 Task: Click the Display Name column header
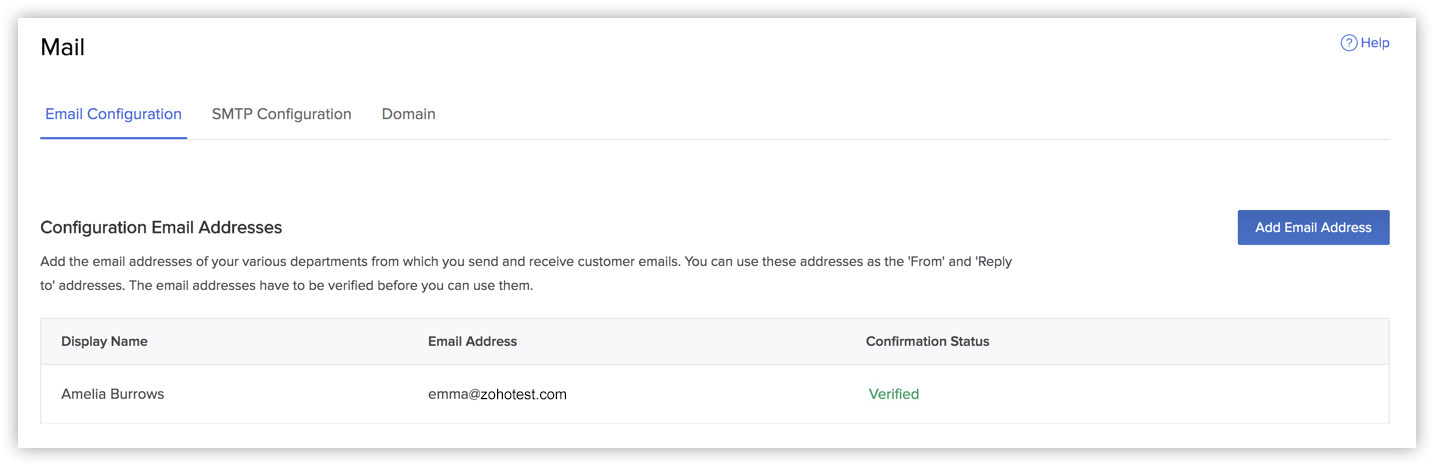[x=104, y=341]
